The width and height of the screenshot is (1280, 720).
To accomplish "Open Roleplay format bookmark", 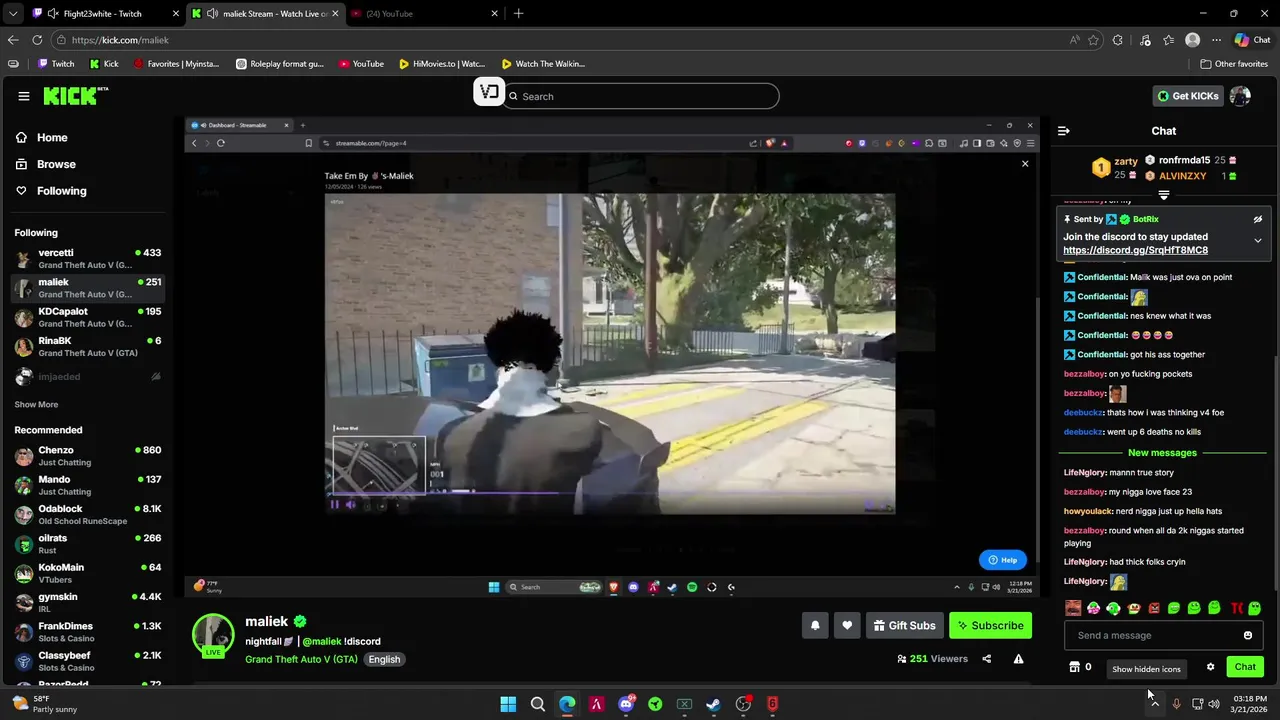I will (279, 64).
